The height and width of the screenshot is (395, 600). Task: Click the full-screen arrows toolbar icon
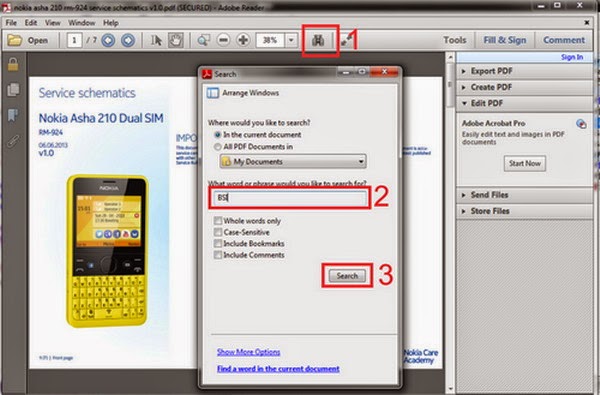pyautogui.click(x=346, y=41)
